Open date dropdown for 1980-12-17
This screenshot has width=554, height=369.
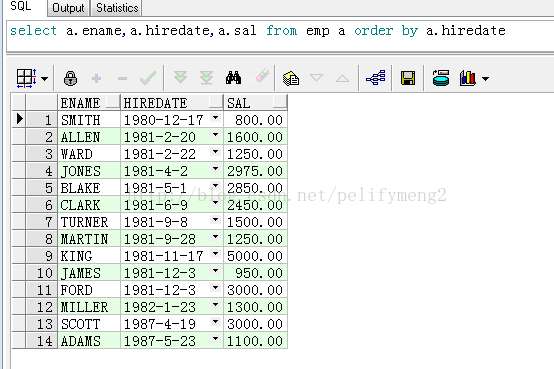(x=215, y=118)
